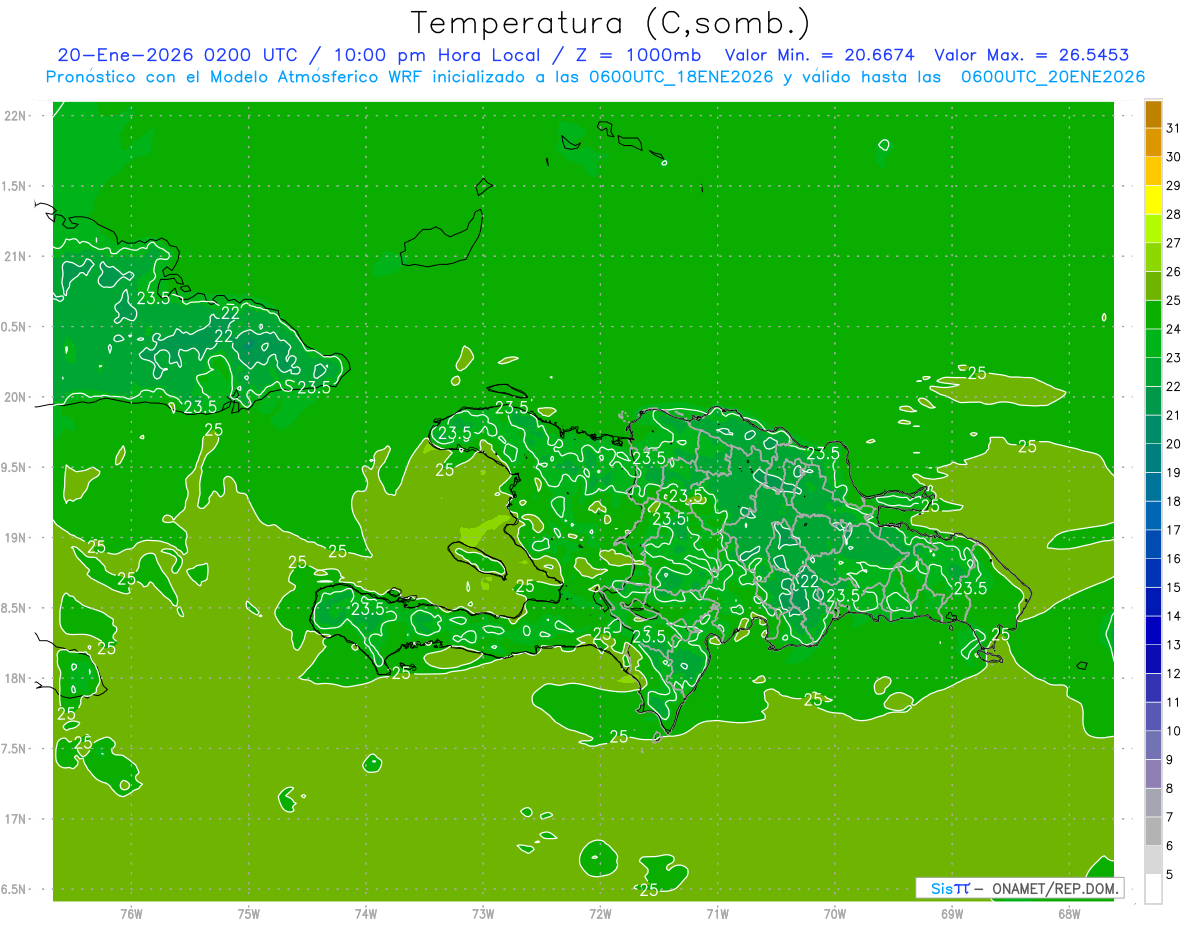Click the '21N' latitude axis label
1200x927 pixels.
tap(17, 256)
